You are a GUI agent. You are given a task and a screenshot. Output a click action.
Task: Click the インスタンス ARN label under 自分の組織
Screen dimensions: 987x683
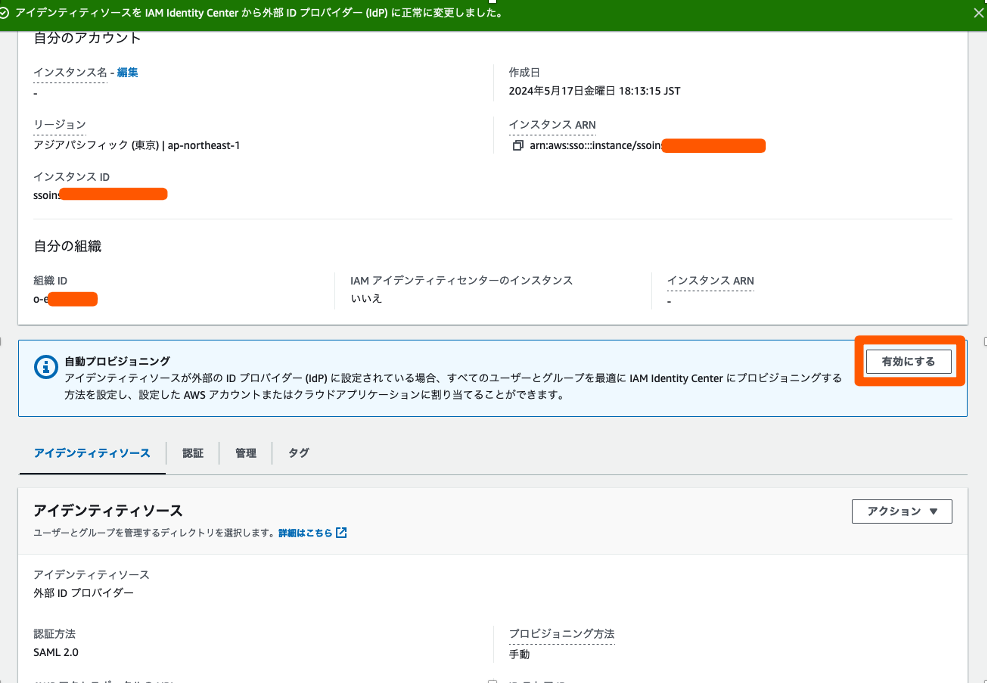pyautogui.click(x=711, y=281)
